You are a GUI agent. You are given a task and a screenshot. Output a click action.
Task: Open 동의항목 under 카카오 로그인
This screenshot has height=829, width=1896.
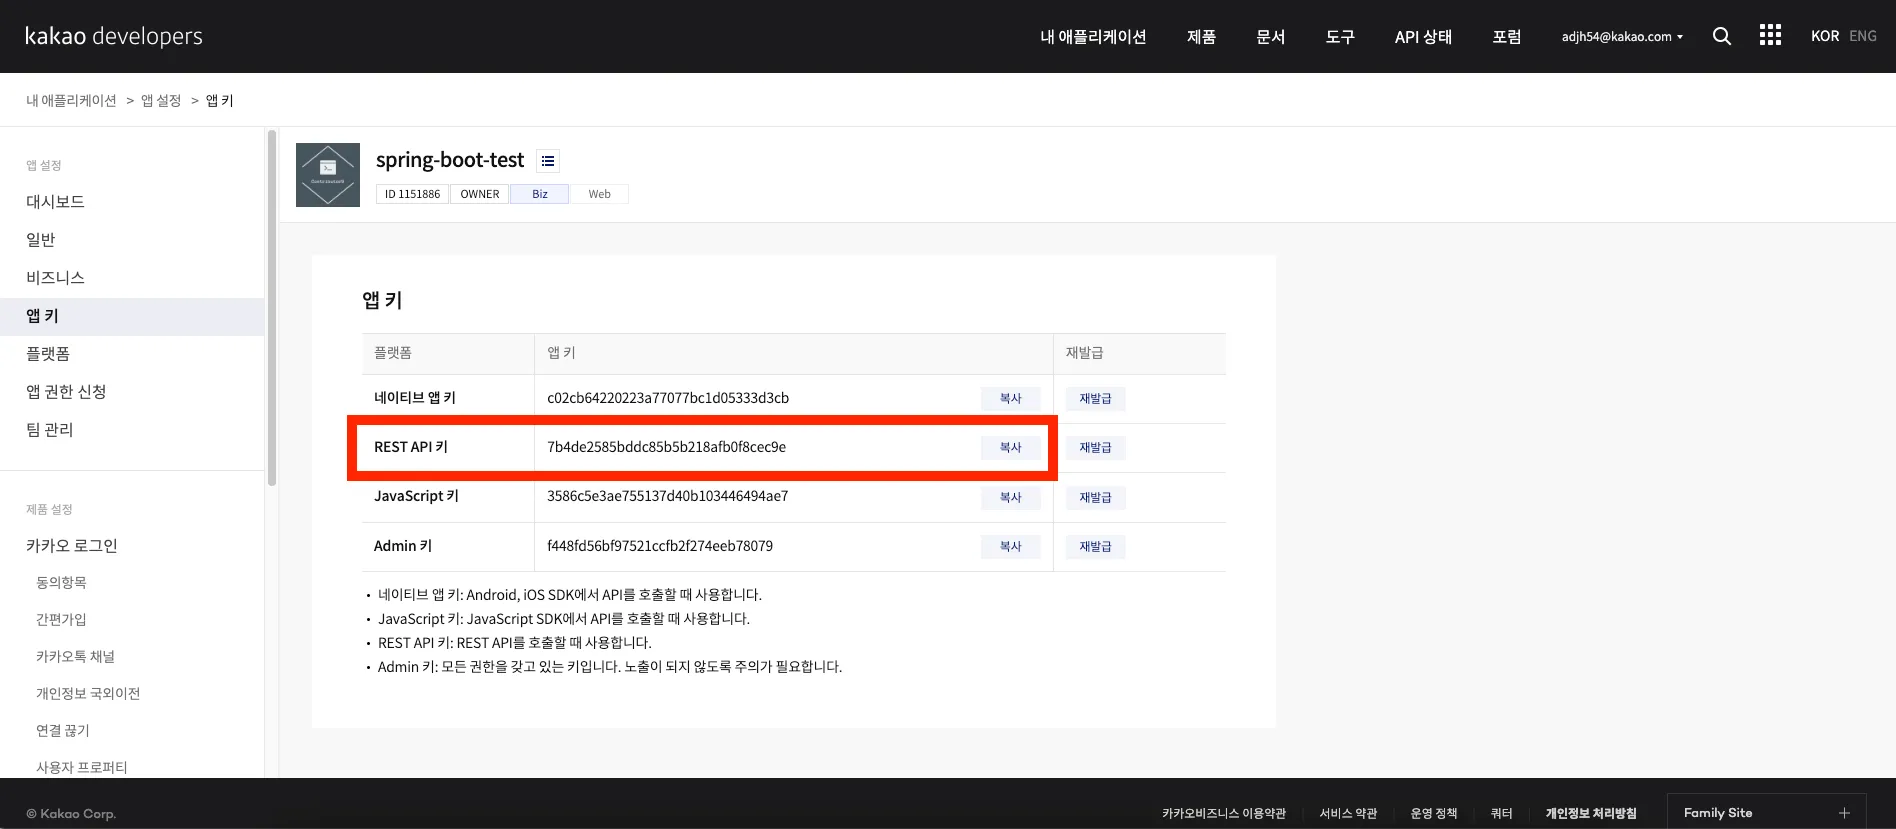61,582
